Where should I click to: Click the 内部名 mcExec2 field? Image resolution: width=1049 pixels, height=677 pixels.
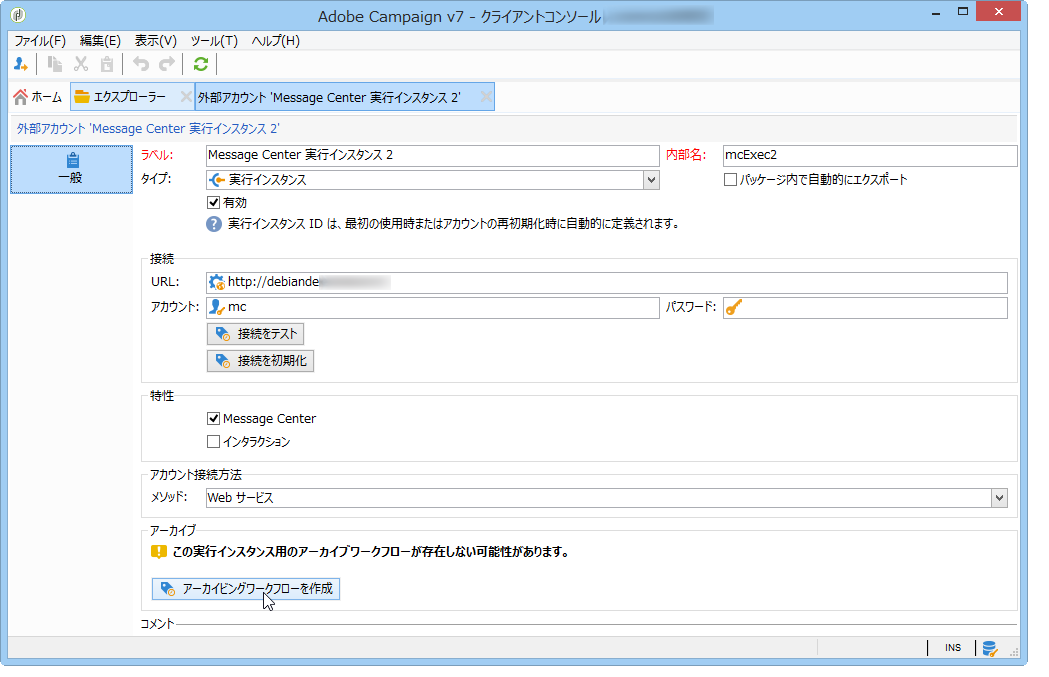coord(870,155)
